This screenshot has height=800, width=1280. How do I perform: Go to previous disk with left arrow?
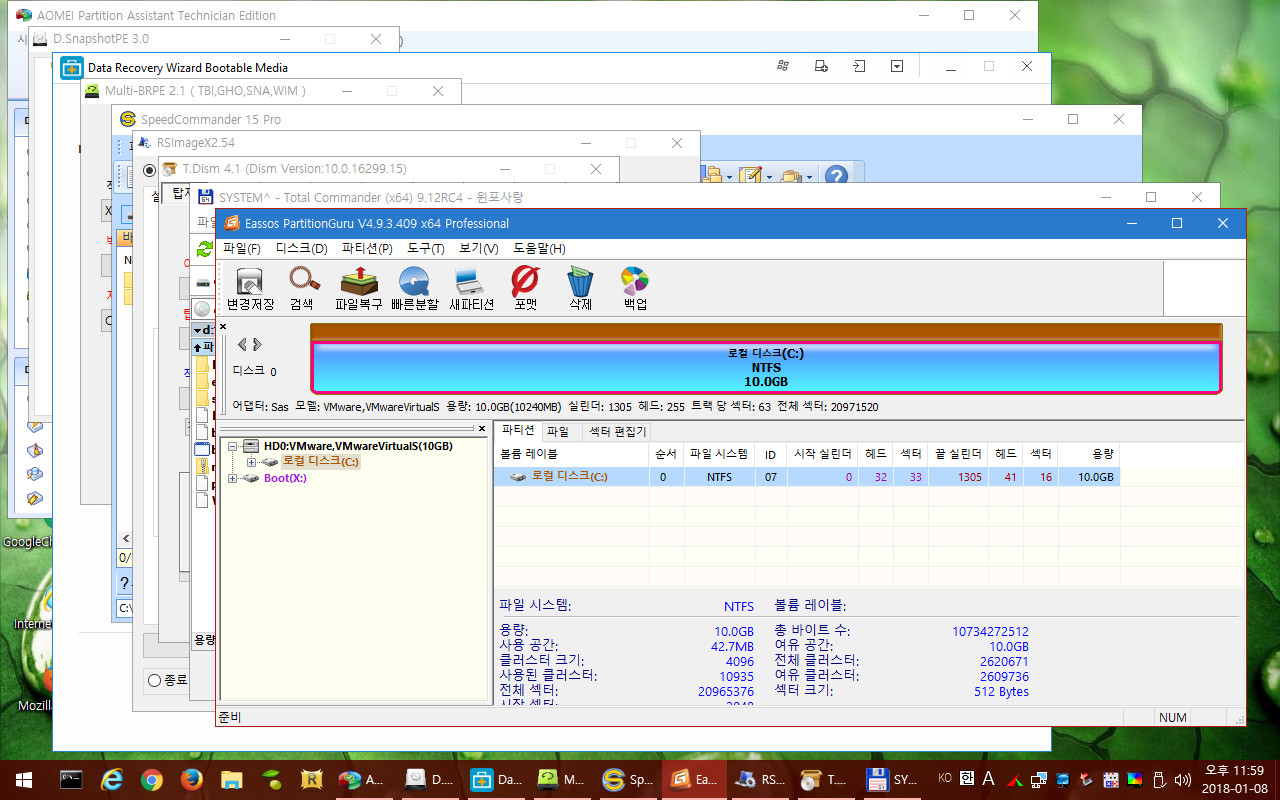[242, 345]
